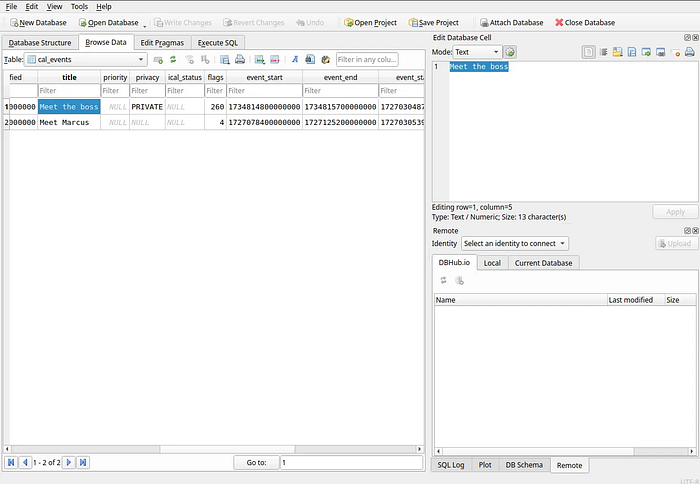Screen dimensions: 700x484
Task: Open the File menu
Action: pos(11,7)
